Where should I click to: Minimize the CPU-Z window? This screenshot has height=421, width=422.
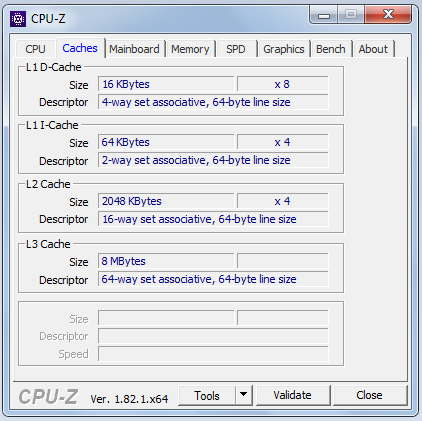[324, 15]
